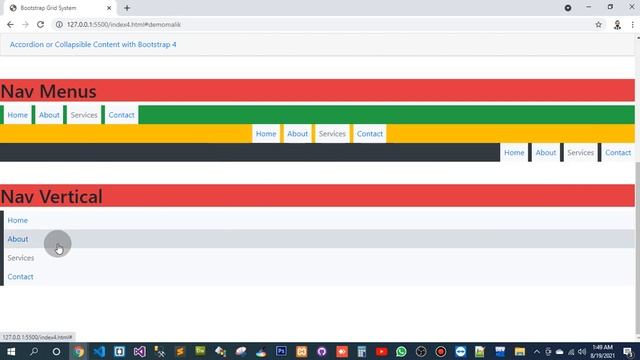This screenshot has width=640, height=360.
Task: Open the red record app on taskbar
Action: 441,351
